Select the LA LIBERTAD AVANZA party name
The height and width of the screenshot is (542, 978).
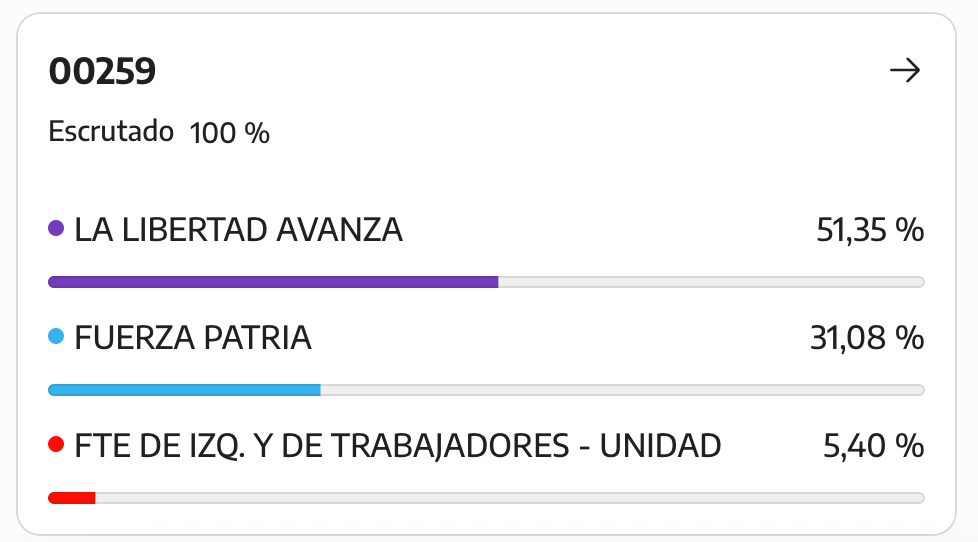point(238,230)
